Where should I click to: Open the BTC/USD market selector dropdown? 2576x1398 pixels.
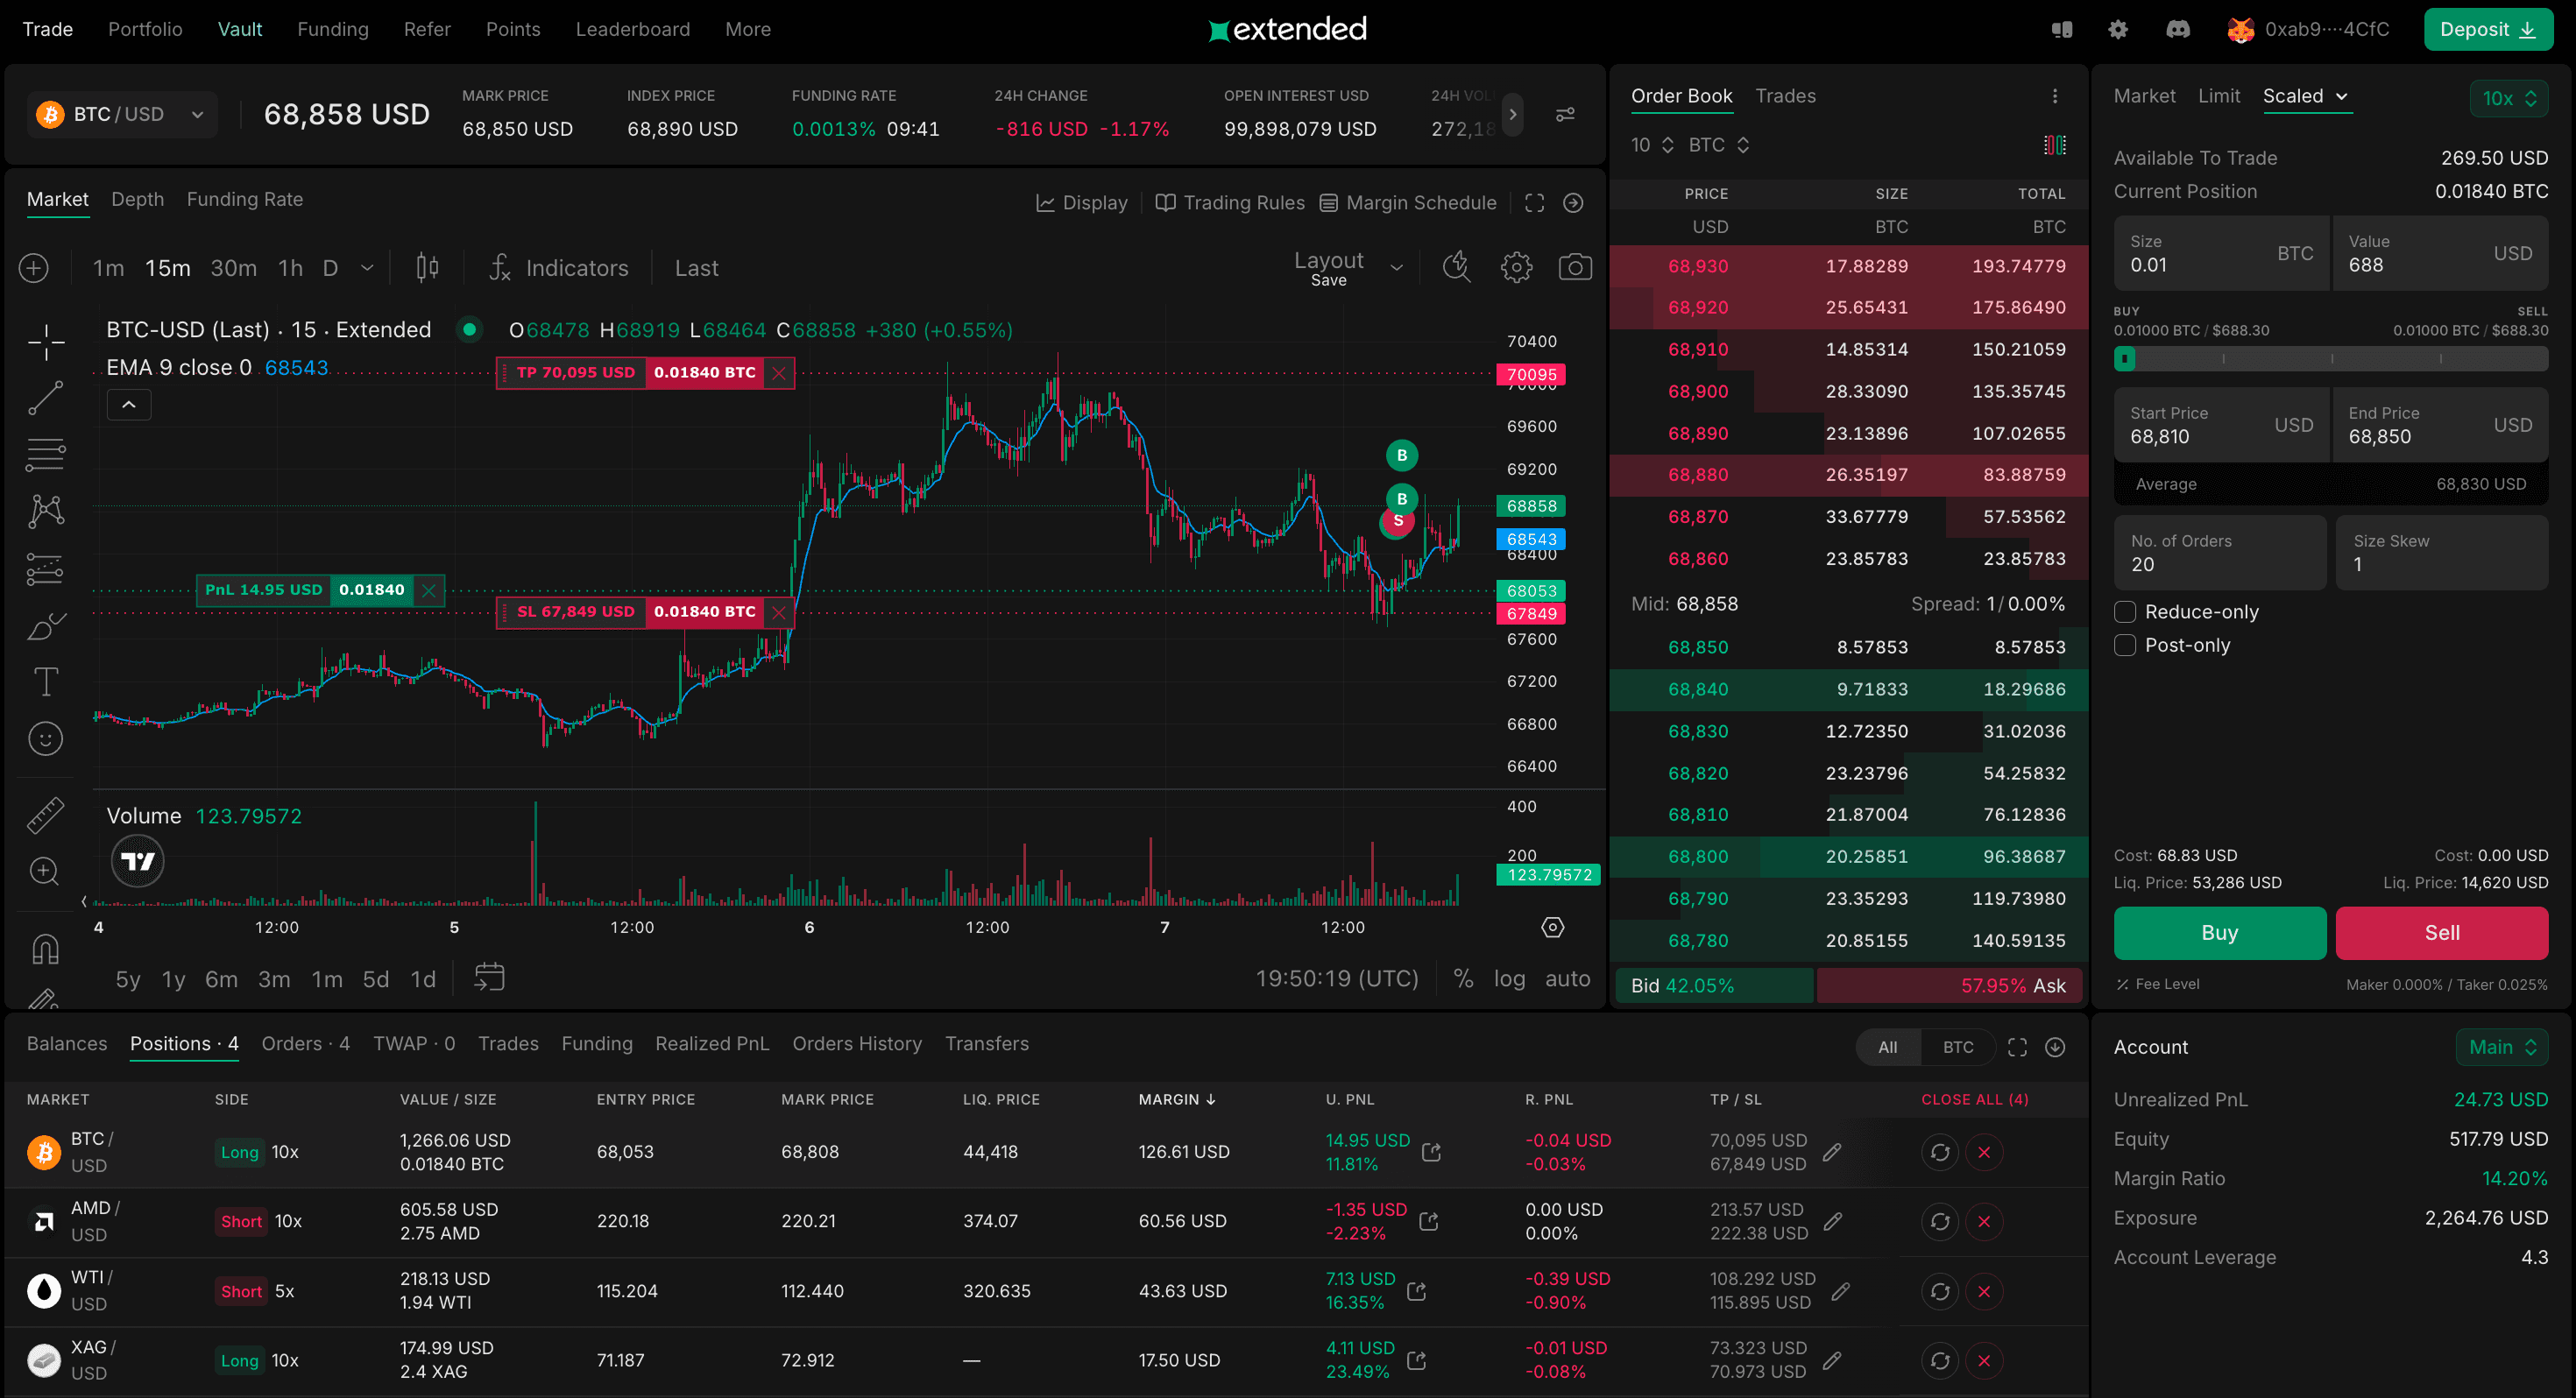click(122, 114)
